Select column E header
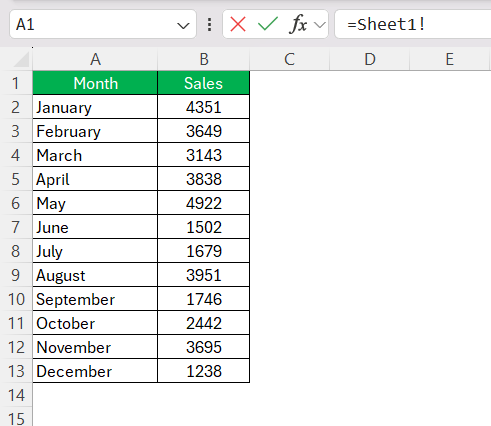This screenshot has height=426, width=491. (x=450, y=59)
